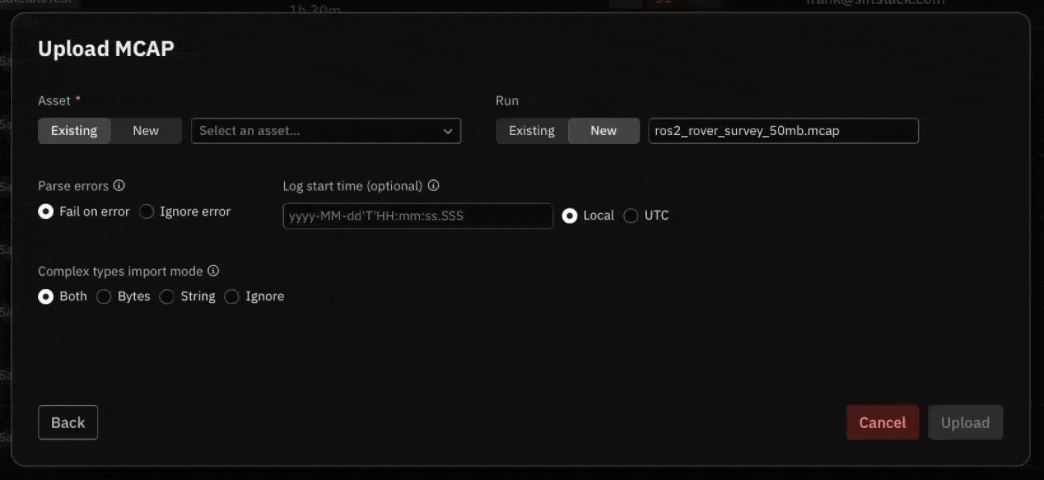Show info for Log start time
This screenshot has width=1044, height=480.
click(433, 186)
